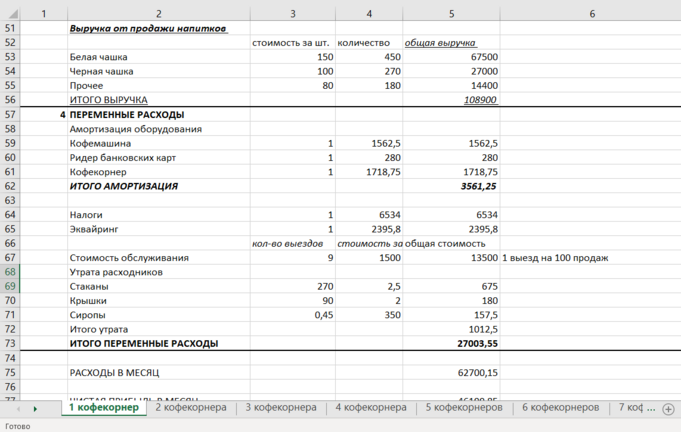The width and height of the screenshot is (681, 432).
Task: Select row header 56
Action: (x=10, y=100)
